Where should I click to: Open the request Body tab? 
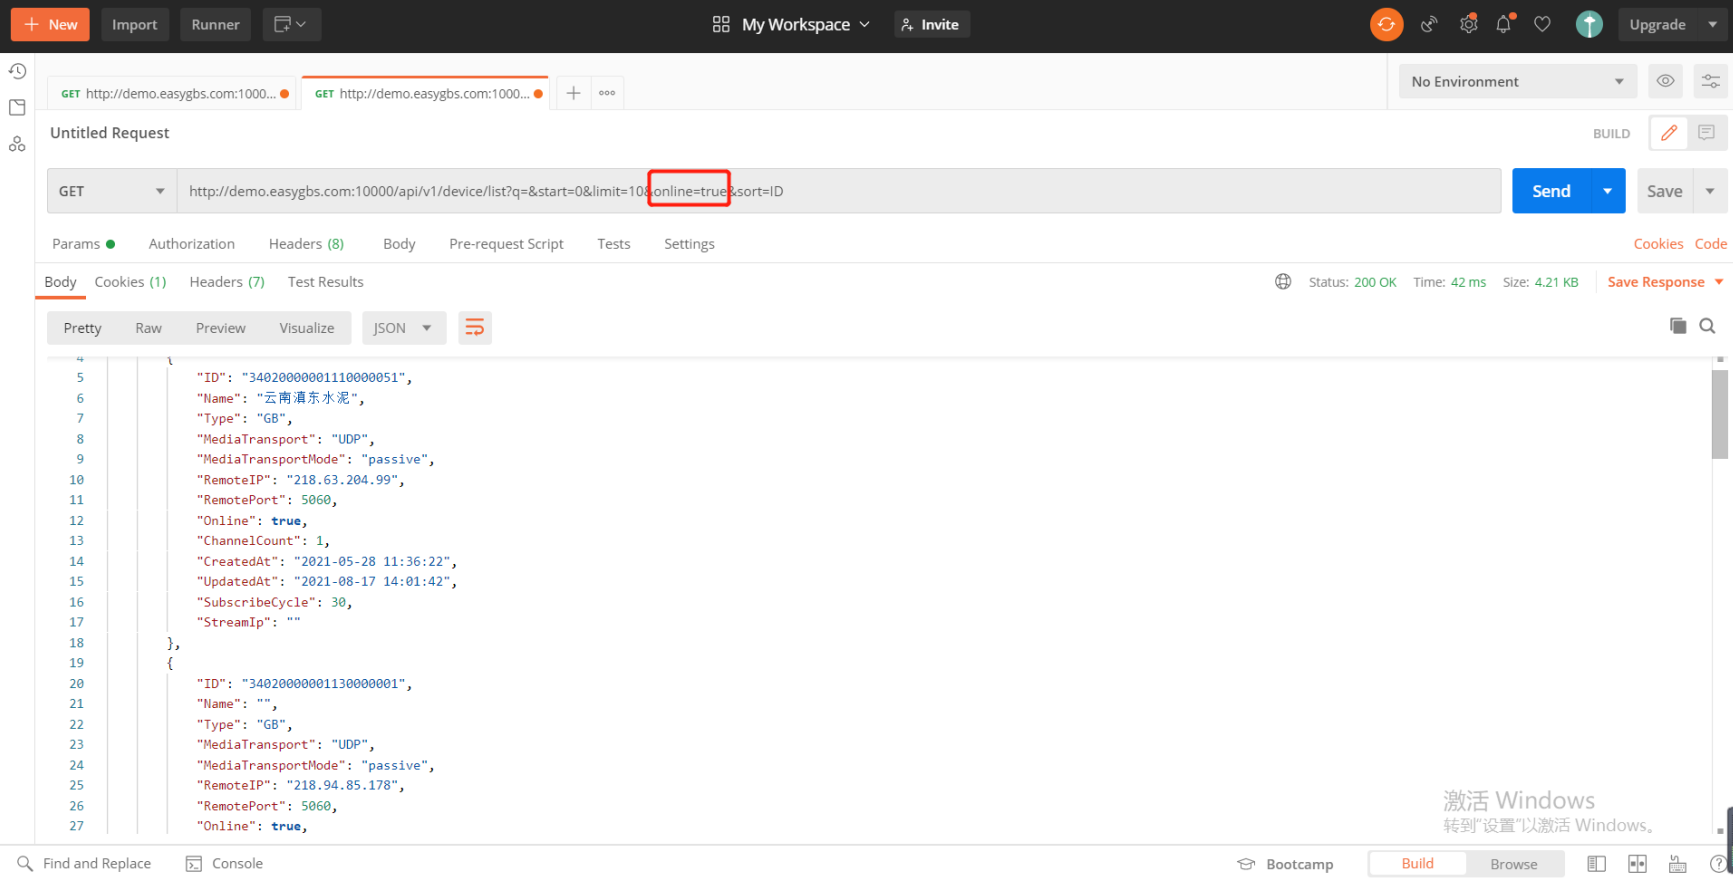point(399,244)
